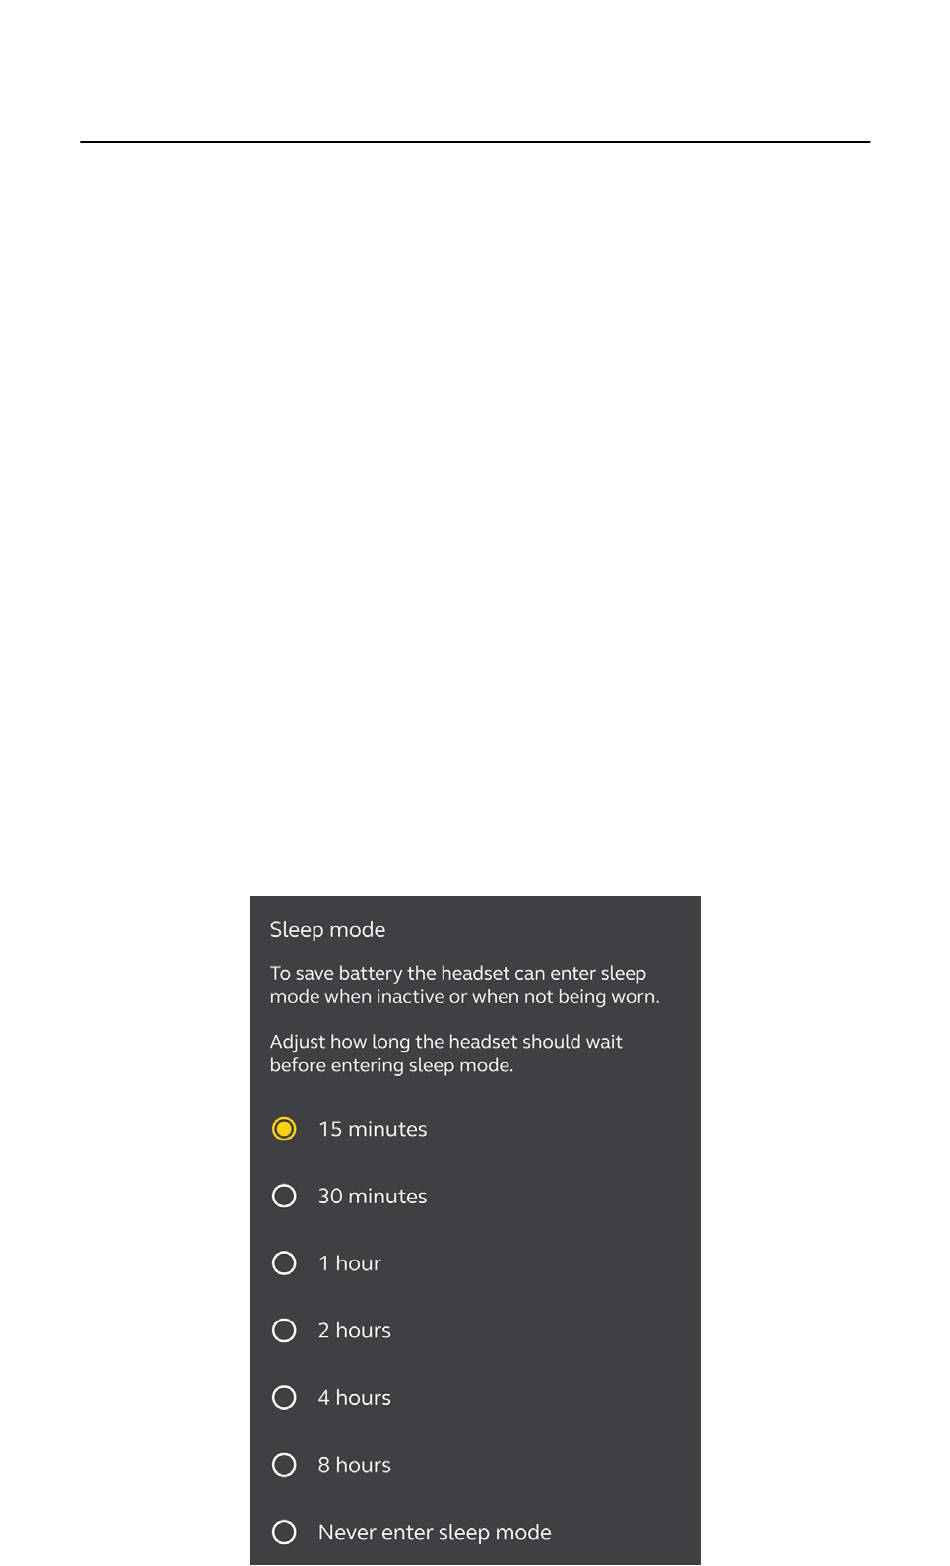Click the '15 minutes' text label
950x1566 pixels.
[372, 1129]
